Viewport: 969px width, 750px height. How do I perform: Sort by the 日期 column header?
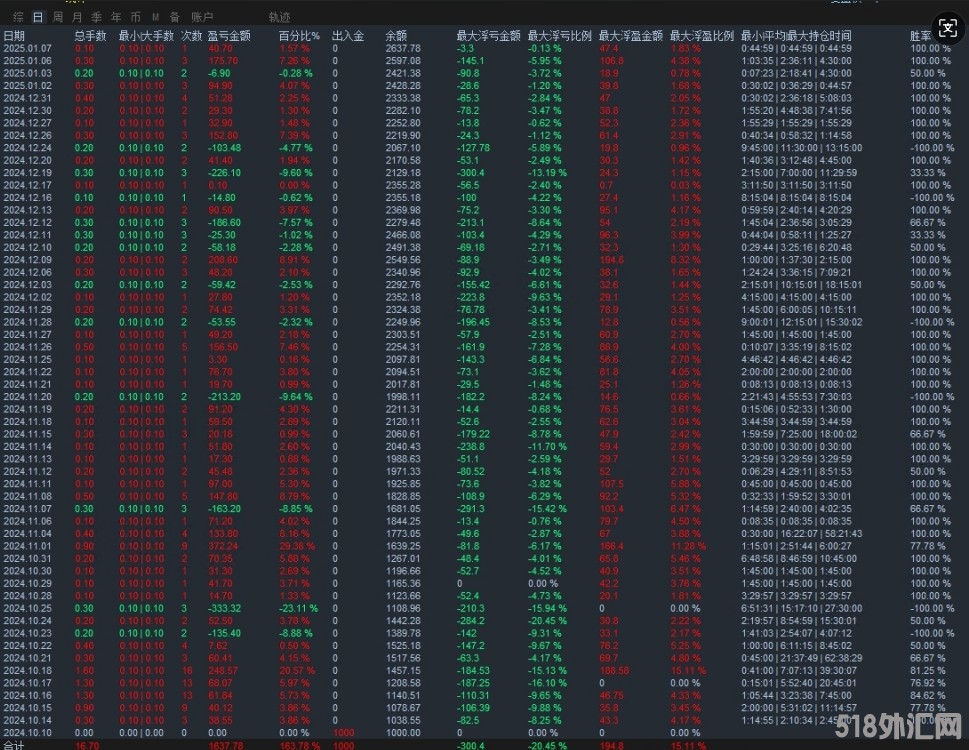pyautogui.click(x=15, y=35)
